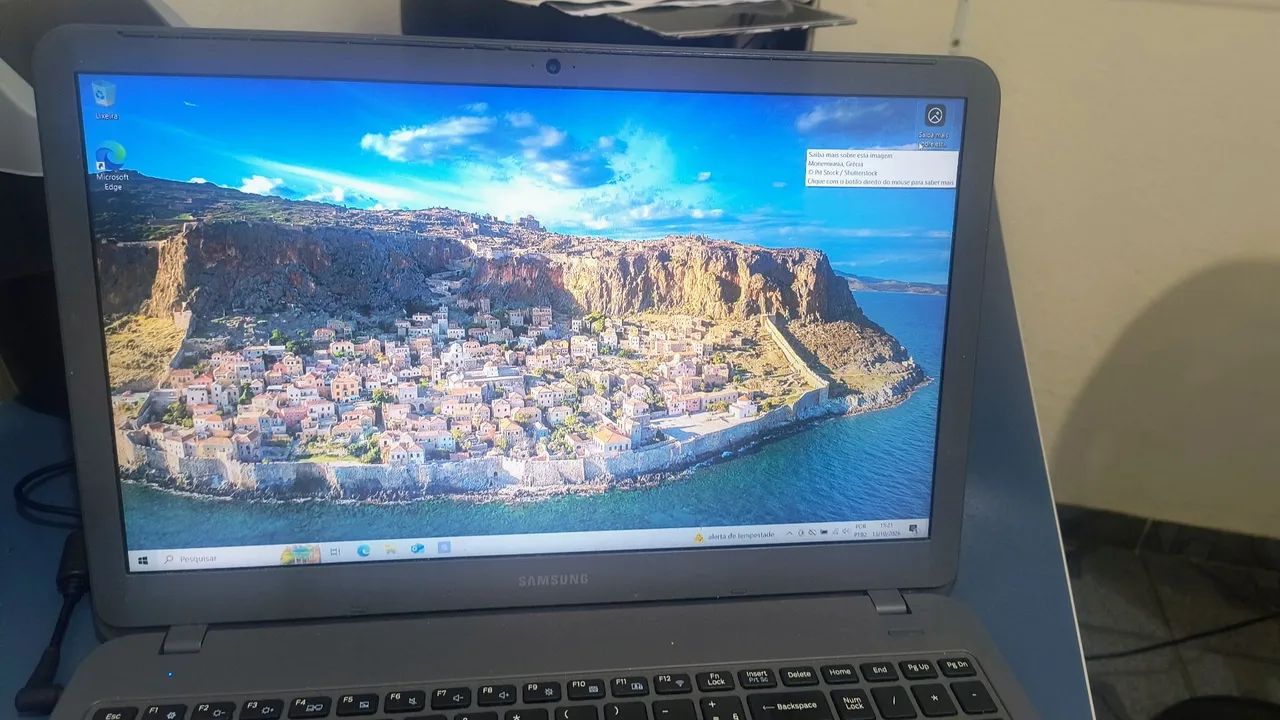Open the clock and date showing 15:21
The height and width of the screenshot is (720, 1280).
[x=886, y=529]
